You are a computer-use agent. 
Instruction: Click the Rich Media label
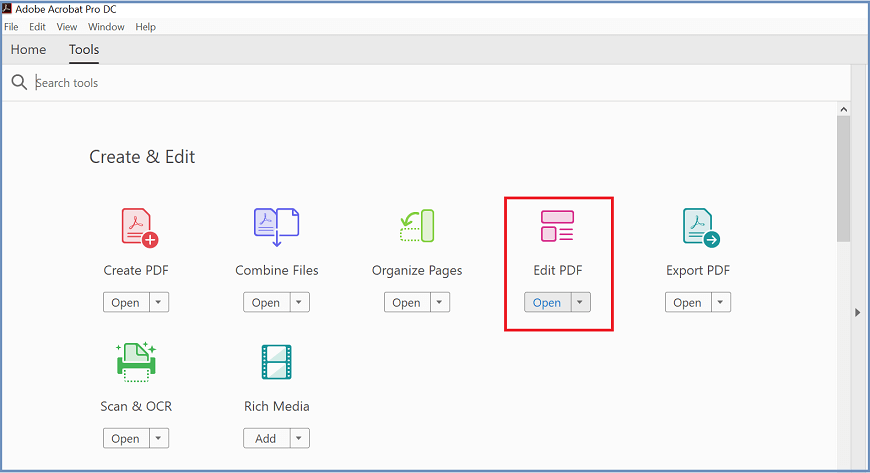point(276,406)
